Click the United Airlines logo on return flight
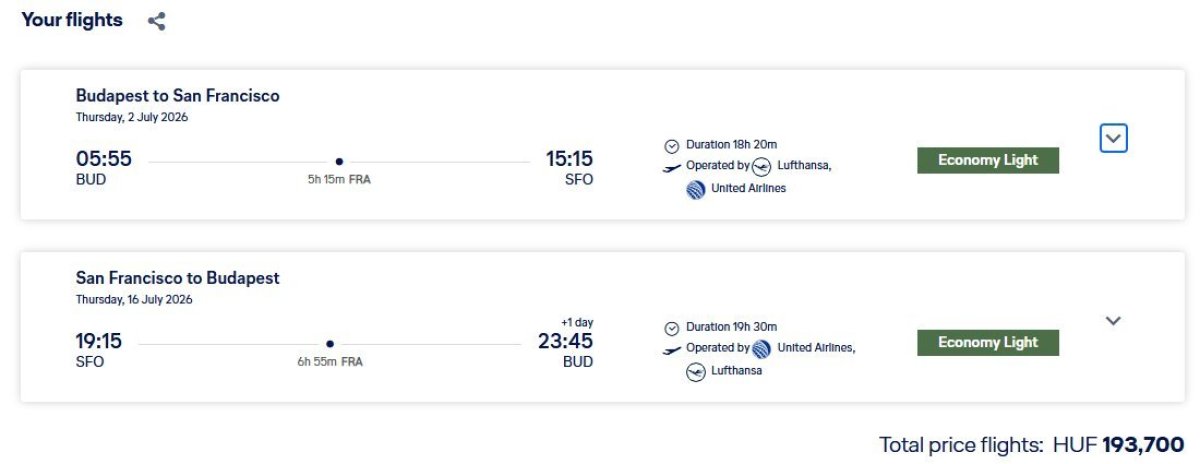 pos(762,349)
